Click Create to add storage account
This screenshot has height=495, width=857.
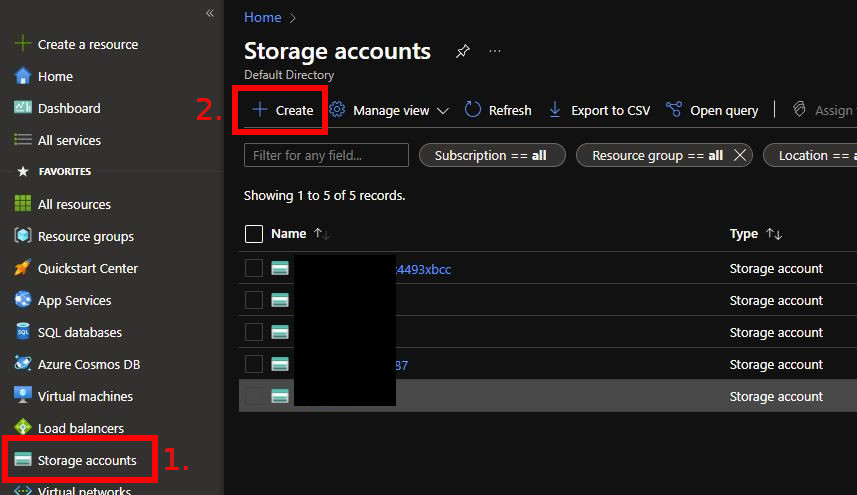click(x=283, y=110)
